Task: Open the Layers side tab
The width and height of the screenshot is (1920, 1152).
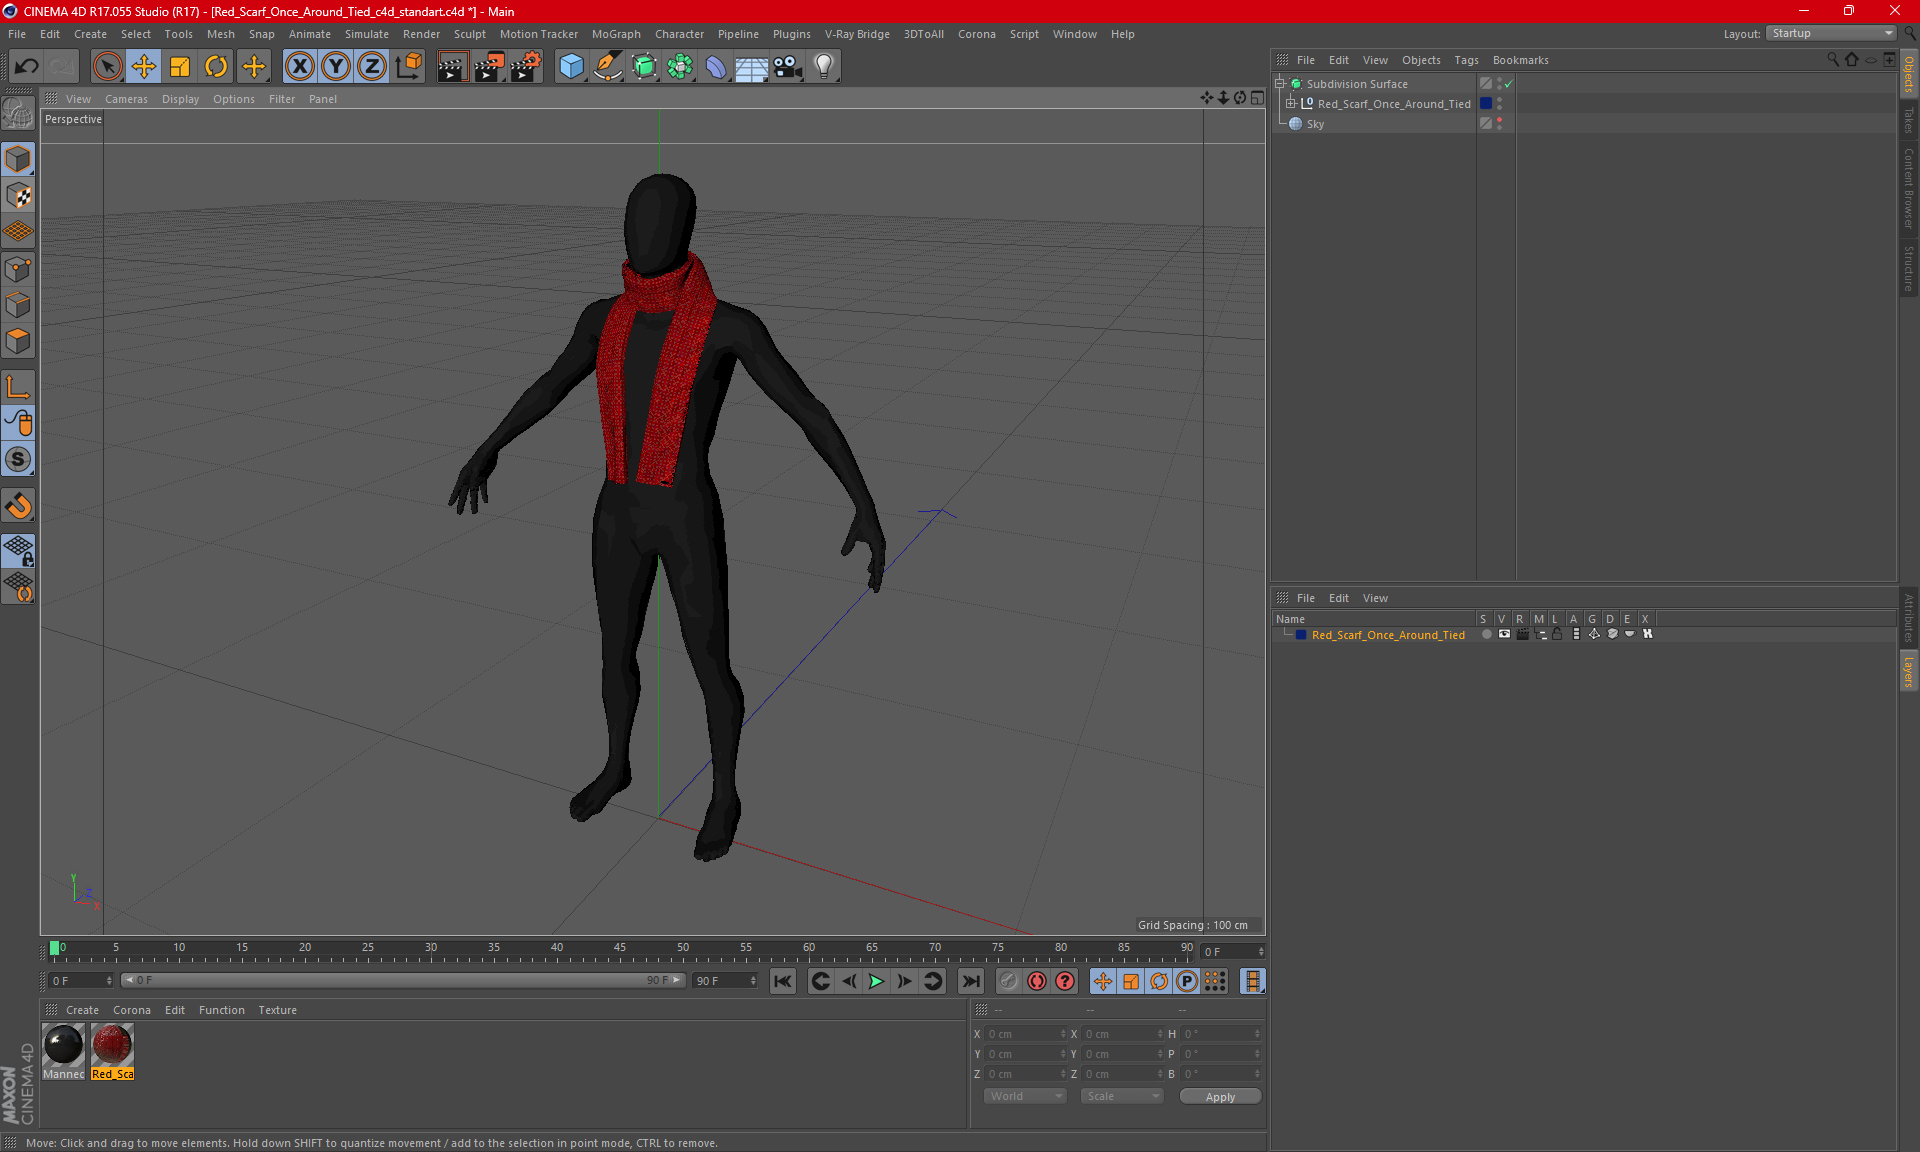Action: coord(1909,671)
